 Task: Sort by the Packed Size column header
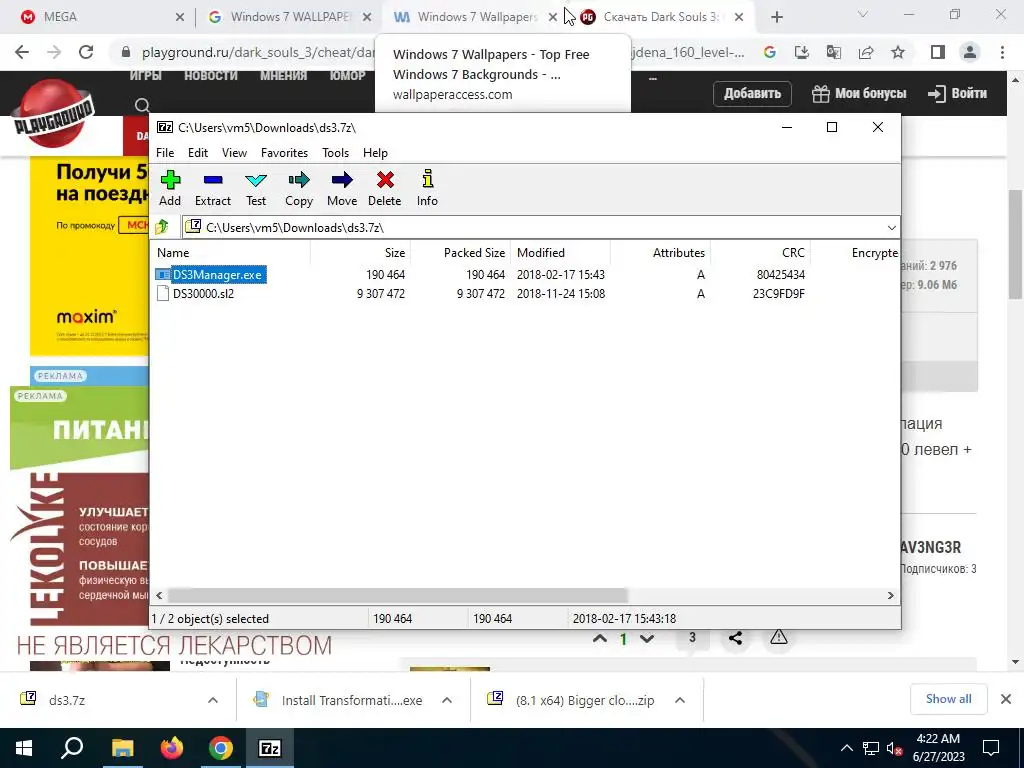460,253
